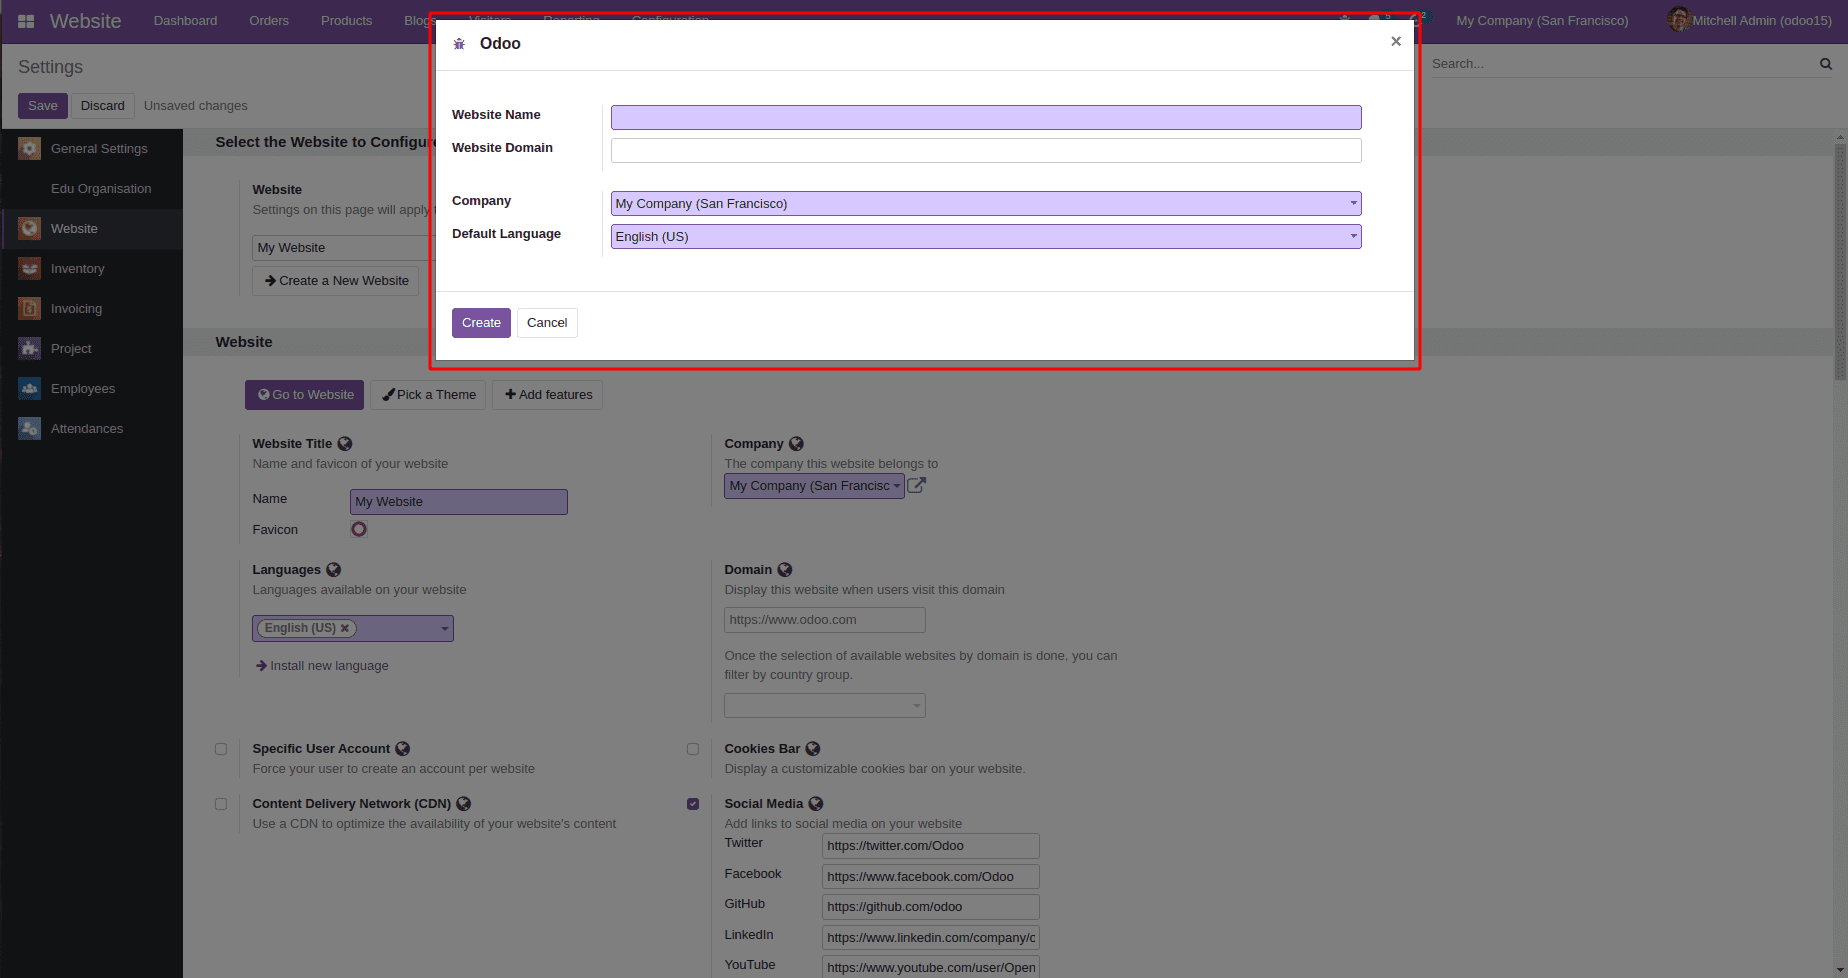Open the apps grid menu icon

26,21
